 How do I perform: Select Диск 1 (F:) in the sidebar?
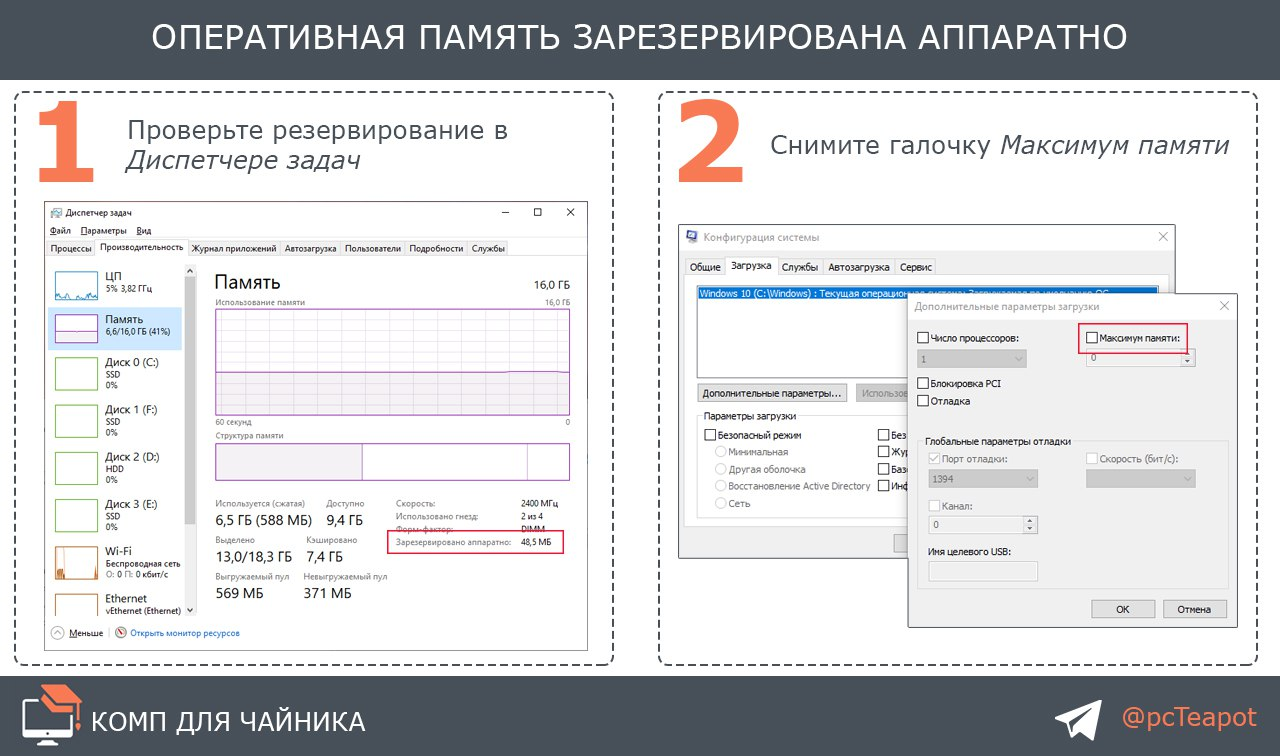coord(115,421)
